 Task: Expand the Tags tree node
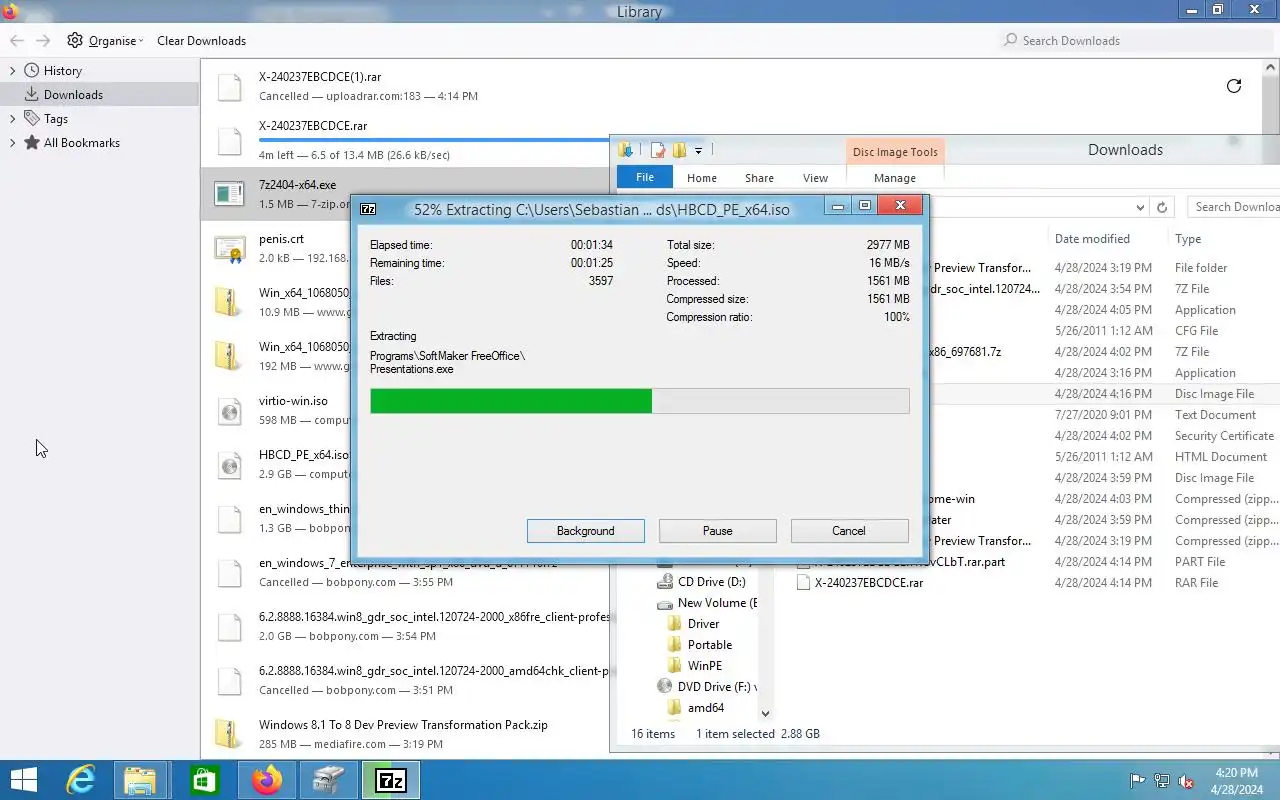(13, 119)
